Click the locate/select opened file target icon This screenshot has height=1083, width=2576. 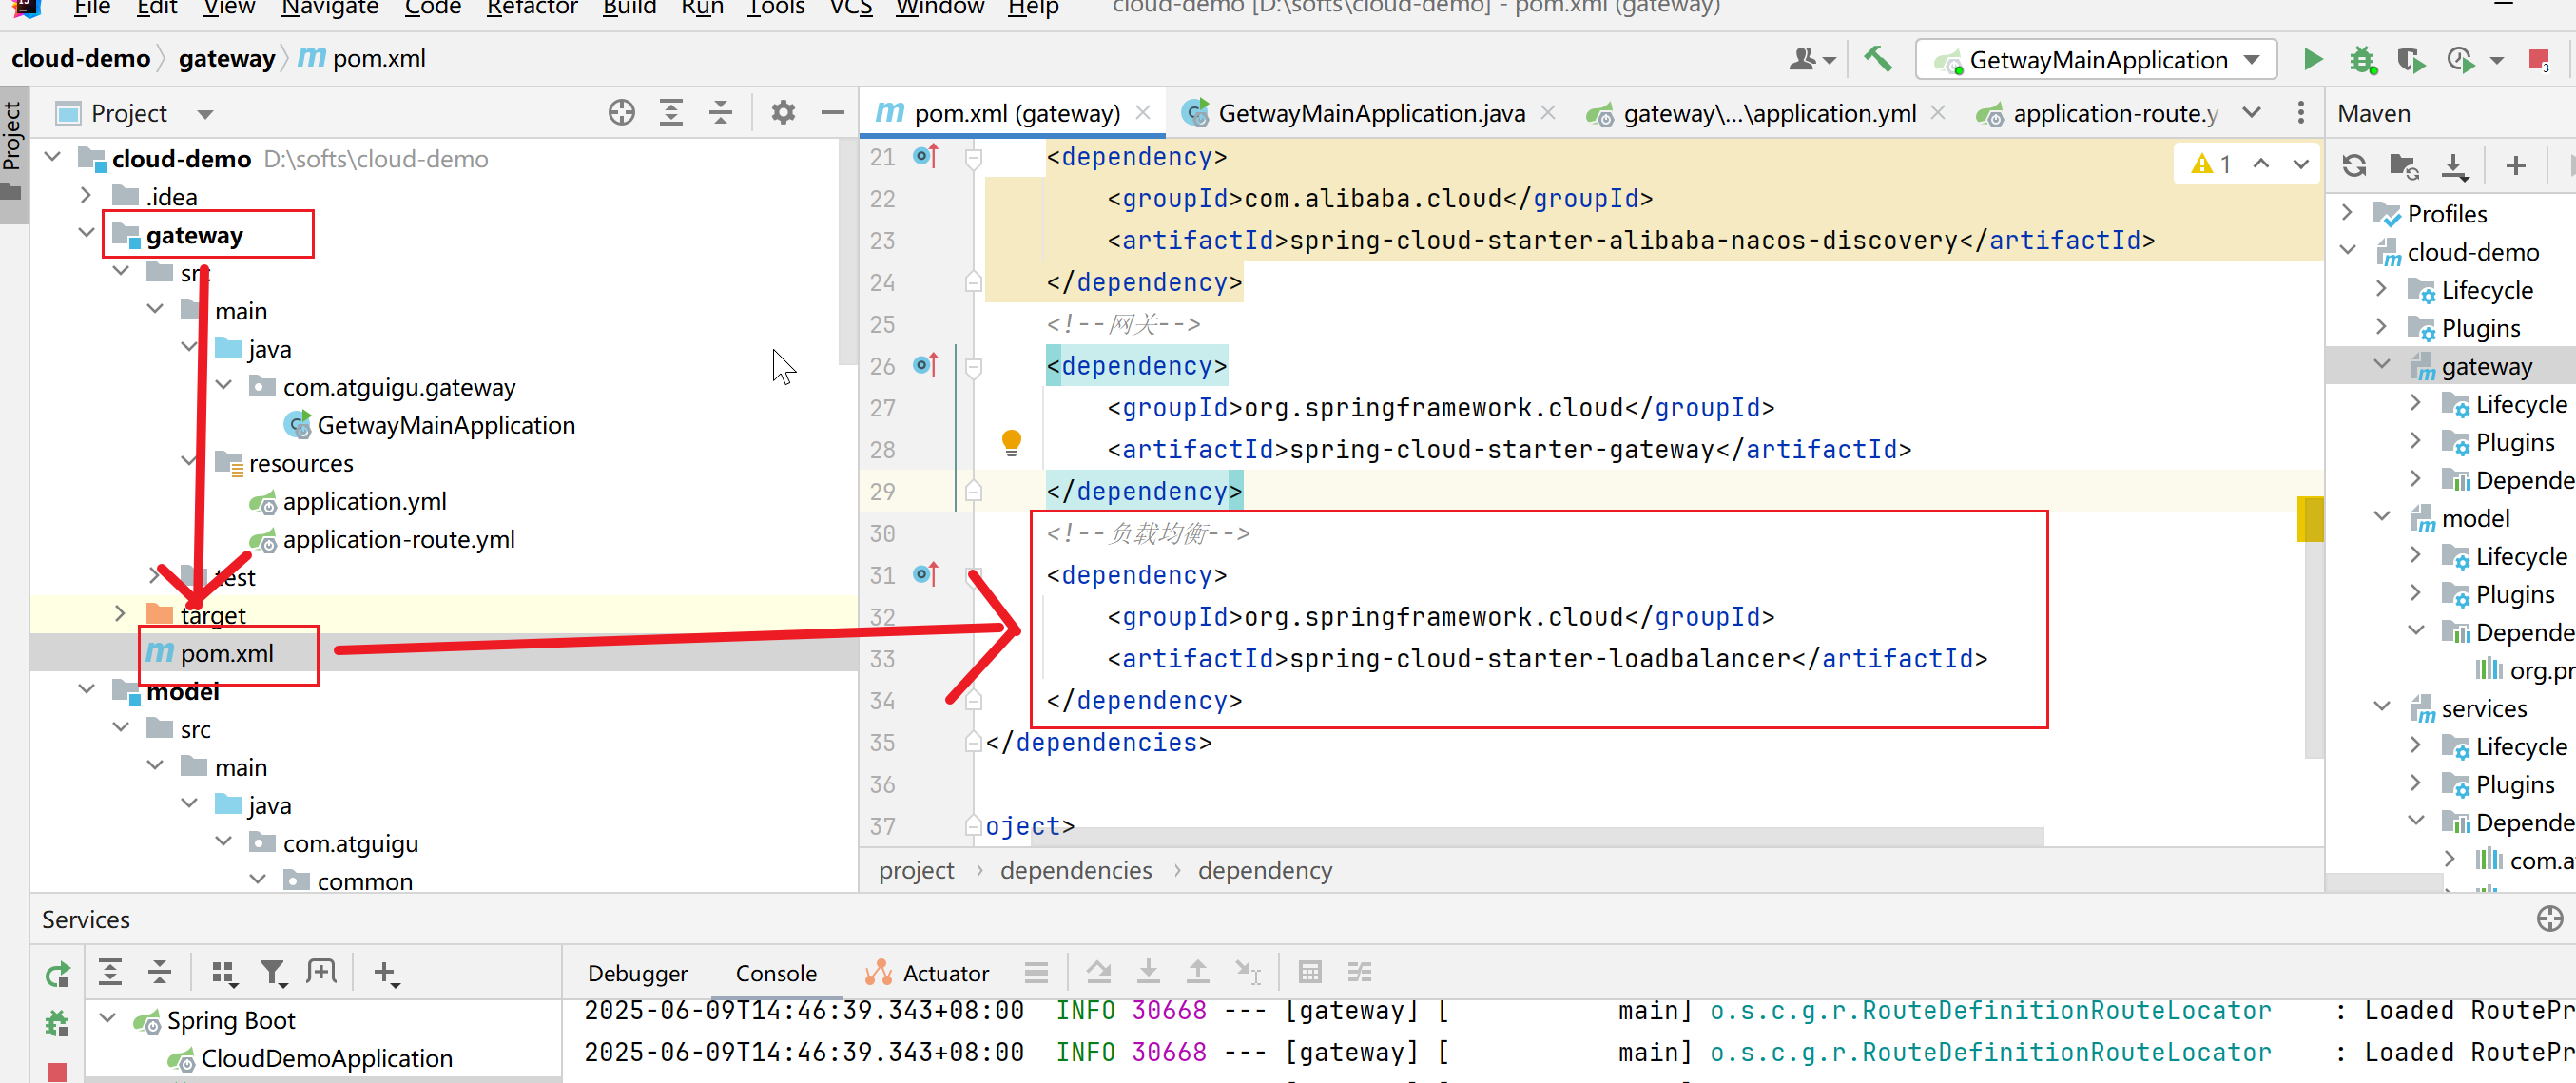click(621, 113)
